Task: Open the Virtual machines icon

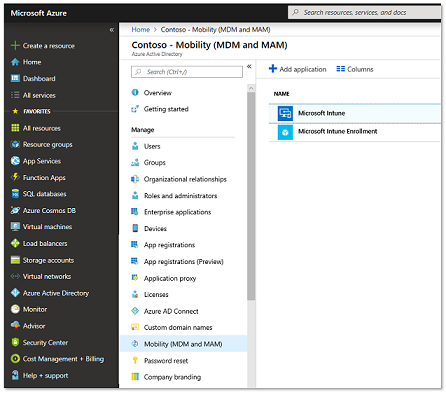Action: [x=15, y=227]
